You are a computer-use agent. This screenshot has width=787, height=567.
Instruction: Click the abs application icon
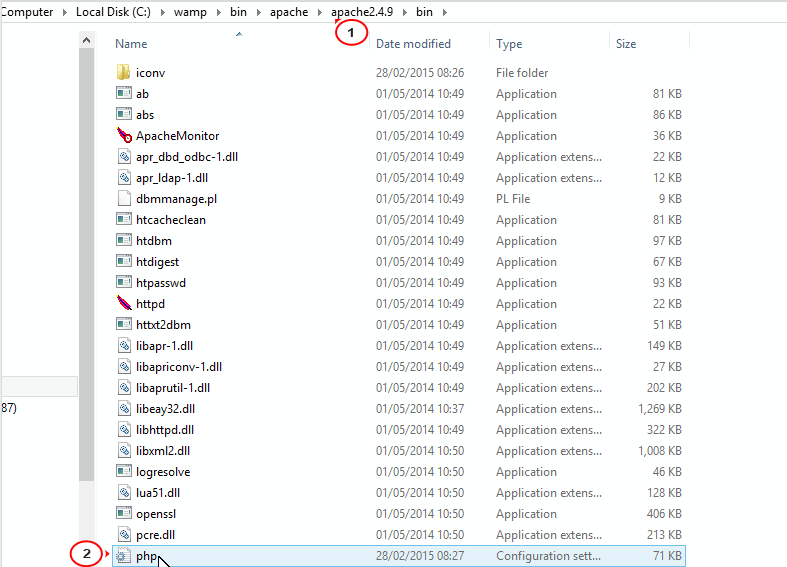click(123, 114)
